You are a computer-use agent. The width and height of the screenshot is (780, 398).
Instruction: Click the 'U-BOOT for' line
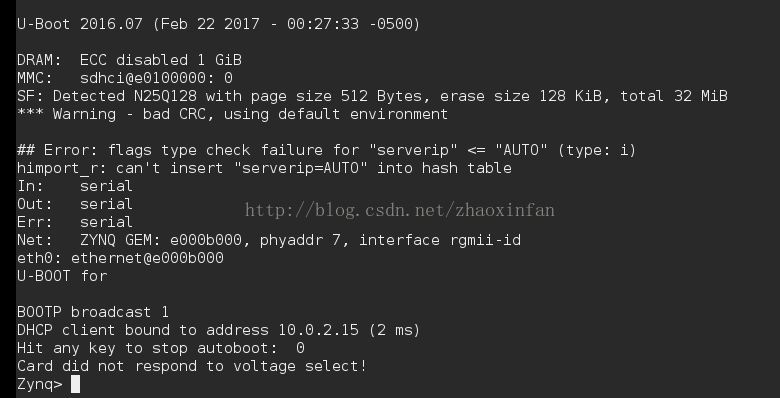point(62,276)
